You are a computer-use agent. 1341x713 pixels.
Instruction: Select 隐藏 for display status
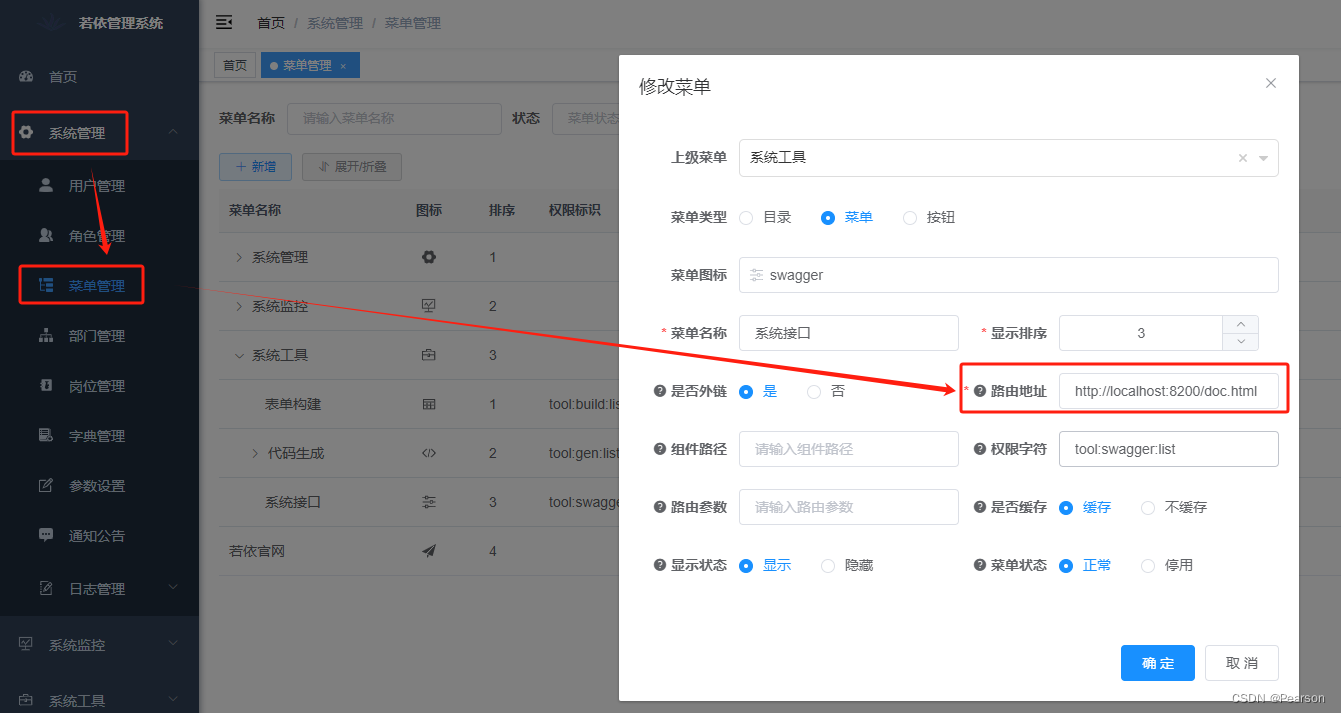(828, 565)
